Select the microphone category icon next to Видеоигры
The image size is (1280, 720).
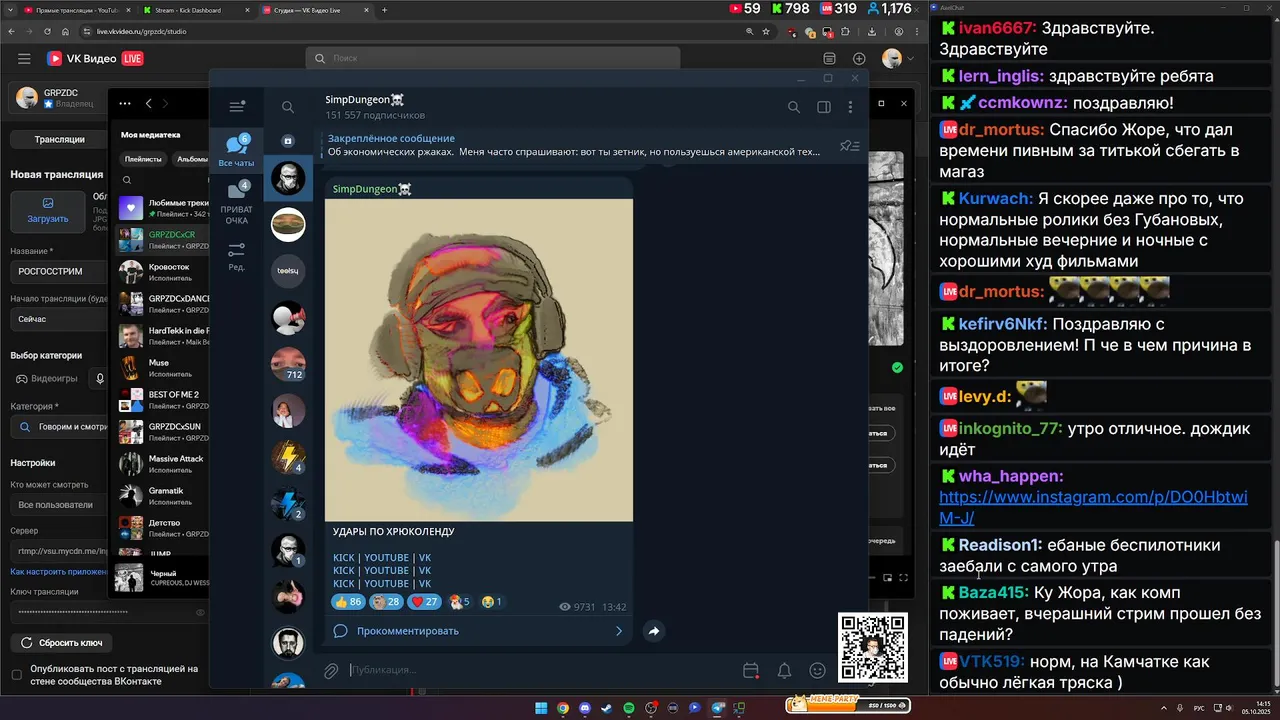pos(99,379)
